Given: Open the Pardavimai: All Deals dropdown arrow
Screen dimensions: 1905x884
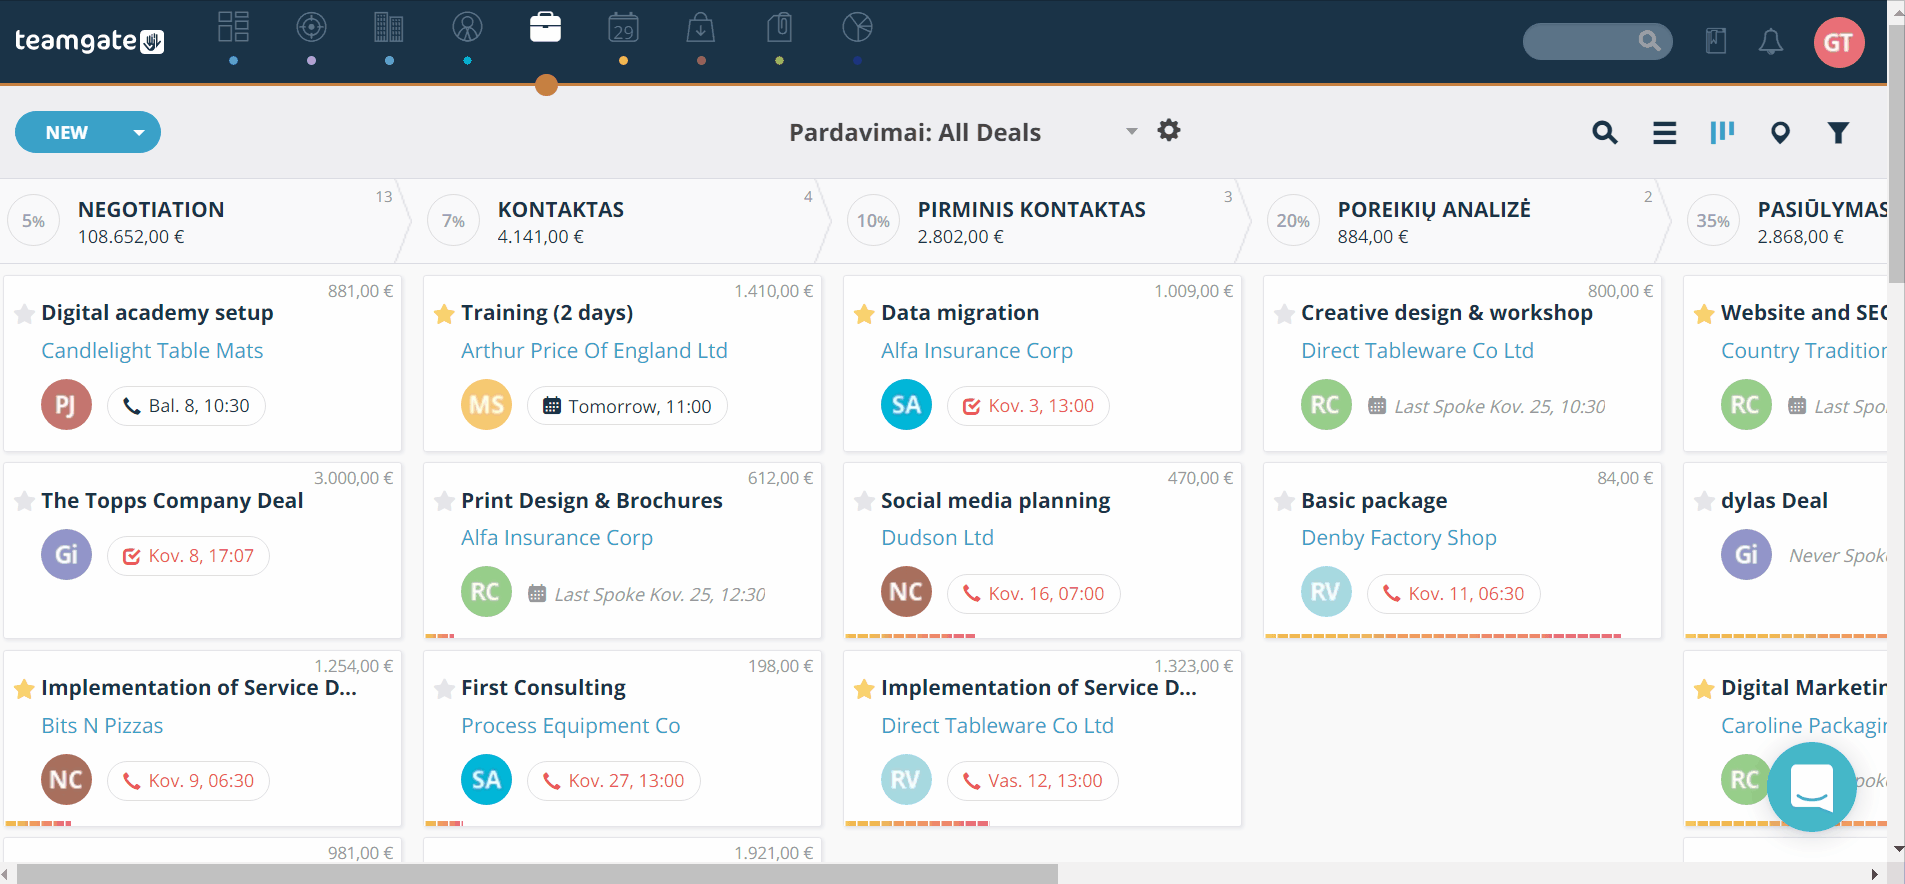Looking at the screenshot, I should (x=1132, y=131).
